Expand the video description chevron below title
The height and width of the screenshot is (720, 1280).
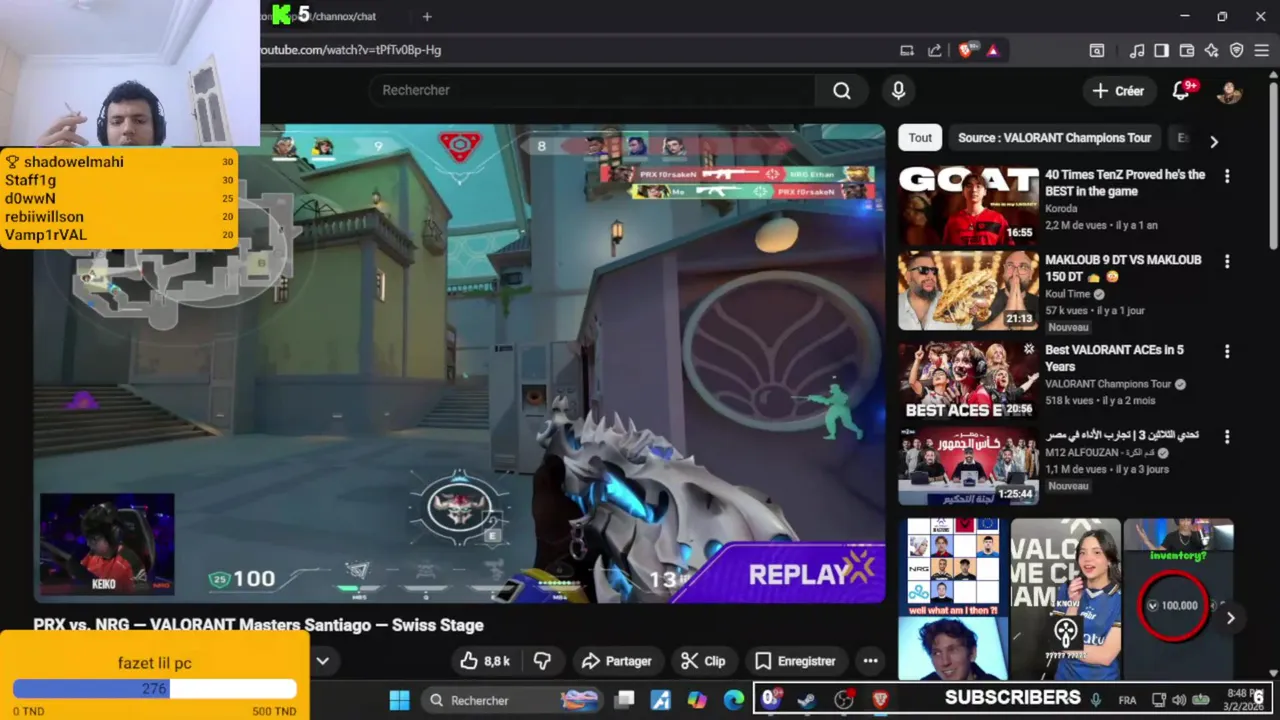323,661
